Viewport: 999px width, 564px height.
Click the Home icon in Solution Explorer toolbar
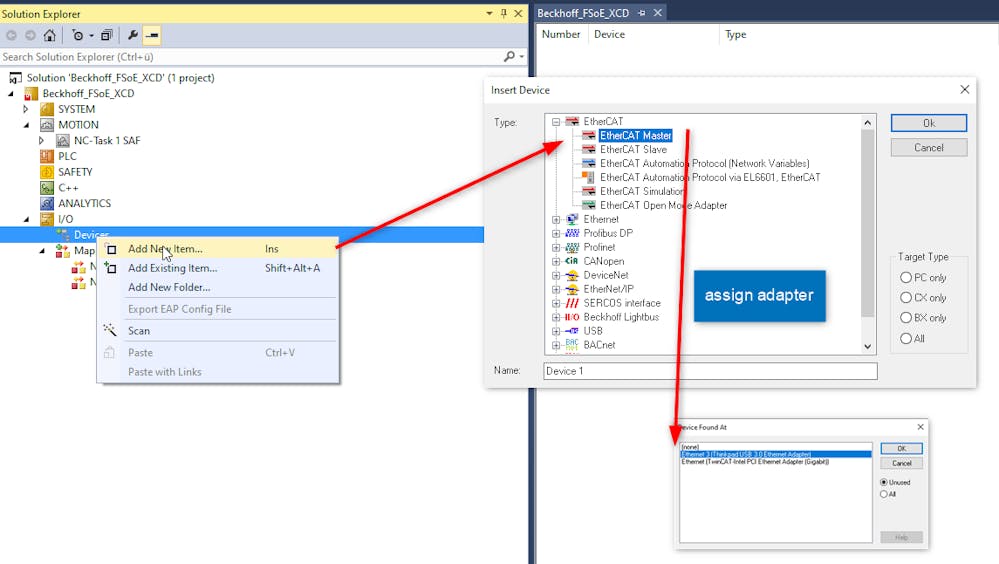tap(50, 36)
